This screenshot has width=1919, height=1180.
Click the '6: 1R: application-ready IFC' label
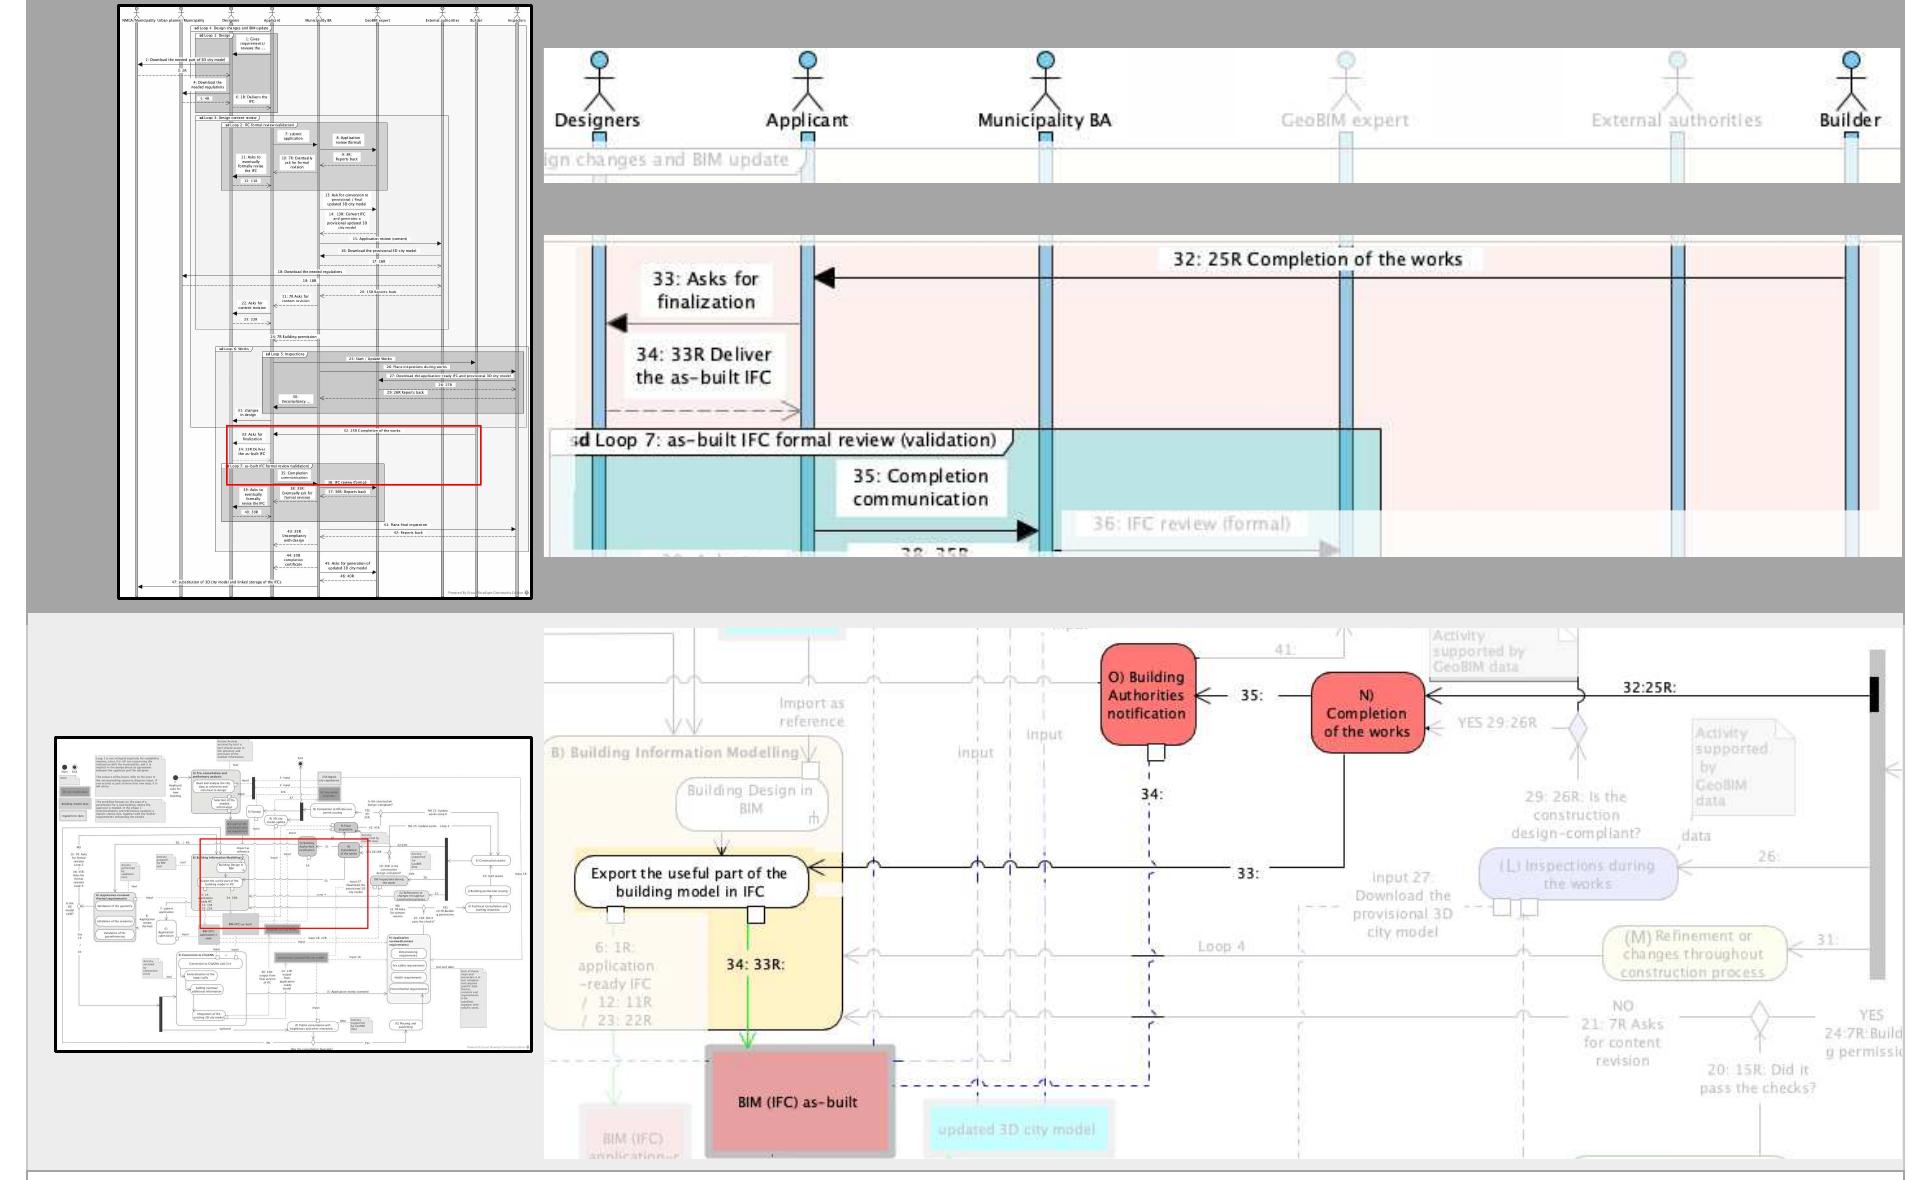tap(615, 965)
